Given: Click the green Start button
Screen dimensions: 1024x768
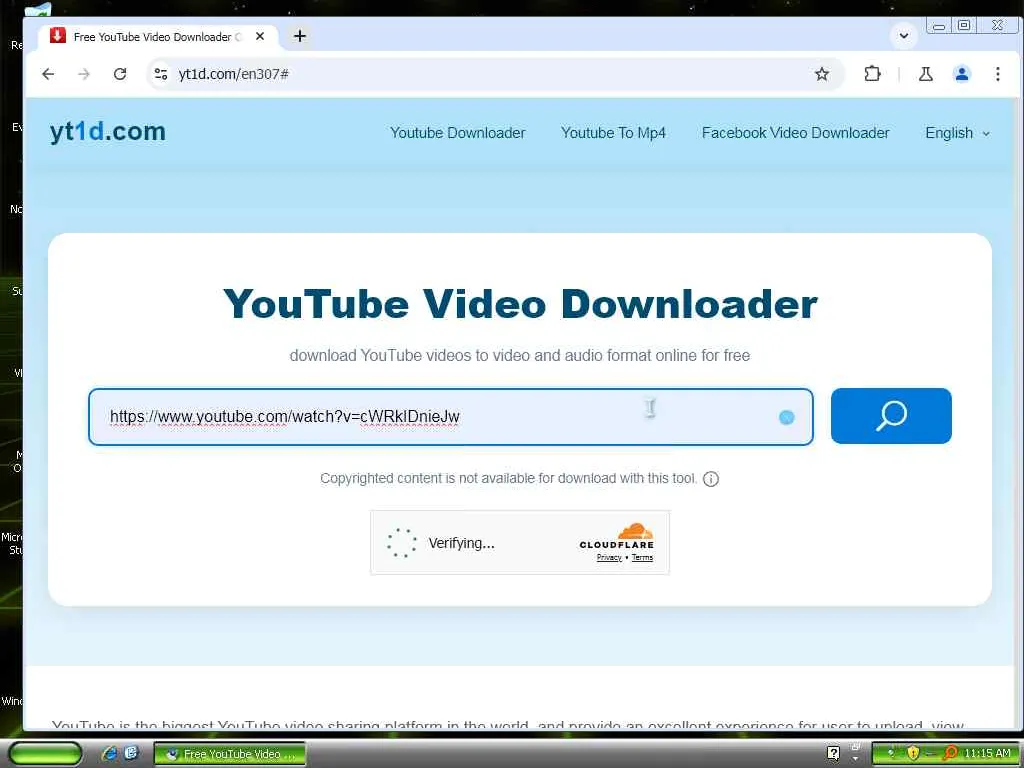Looking at the screenshot, I should (45, 754).
